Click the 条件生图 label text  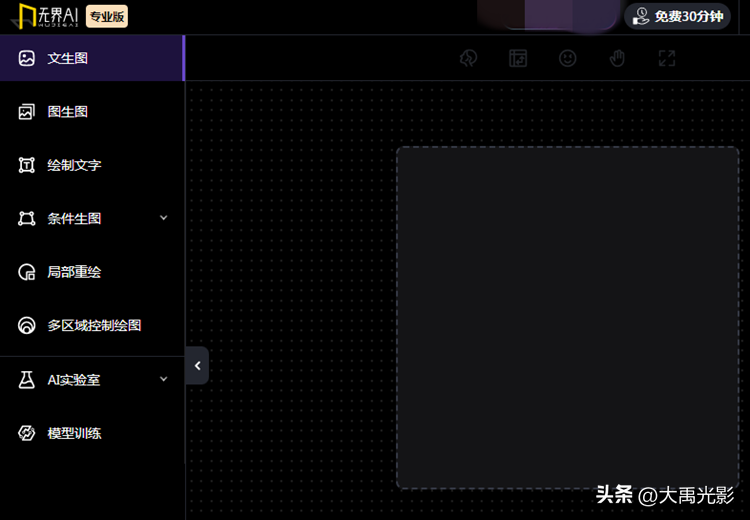point(74,219)
